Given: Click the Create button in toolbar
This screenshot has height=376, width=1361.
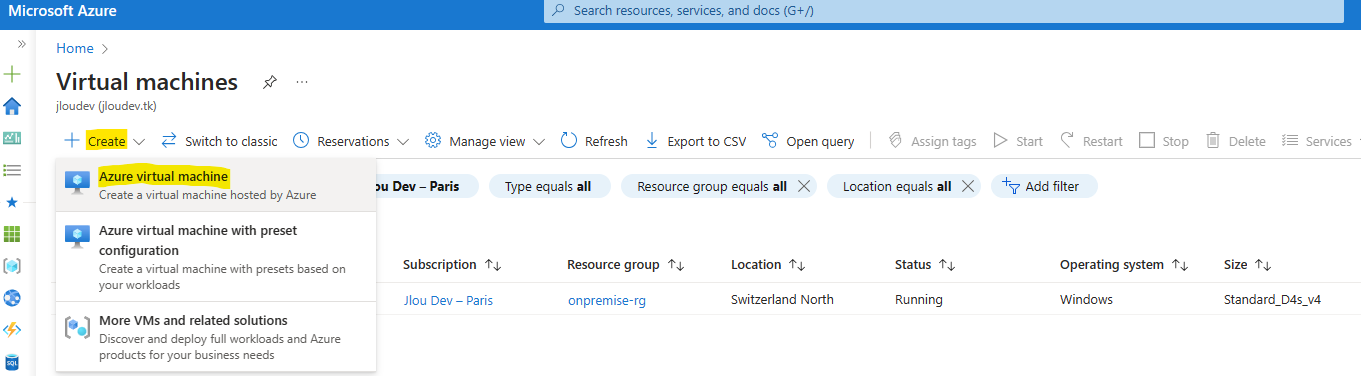Looking at the screenshot, I should (95, 141).
